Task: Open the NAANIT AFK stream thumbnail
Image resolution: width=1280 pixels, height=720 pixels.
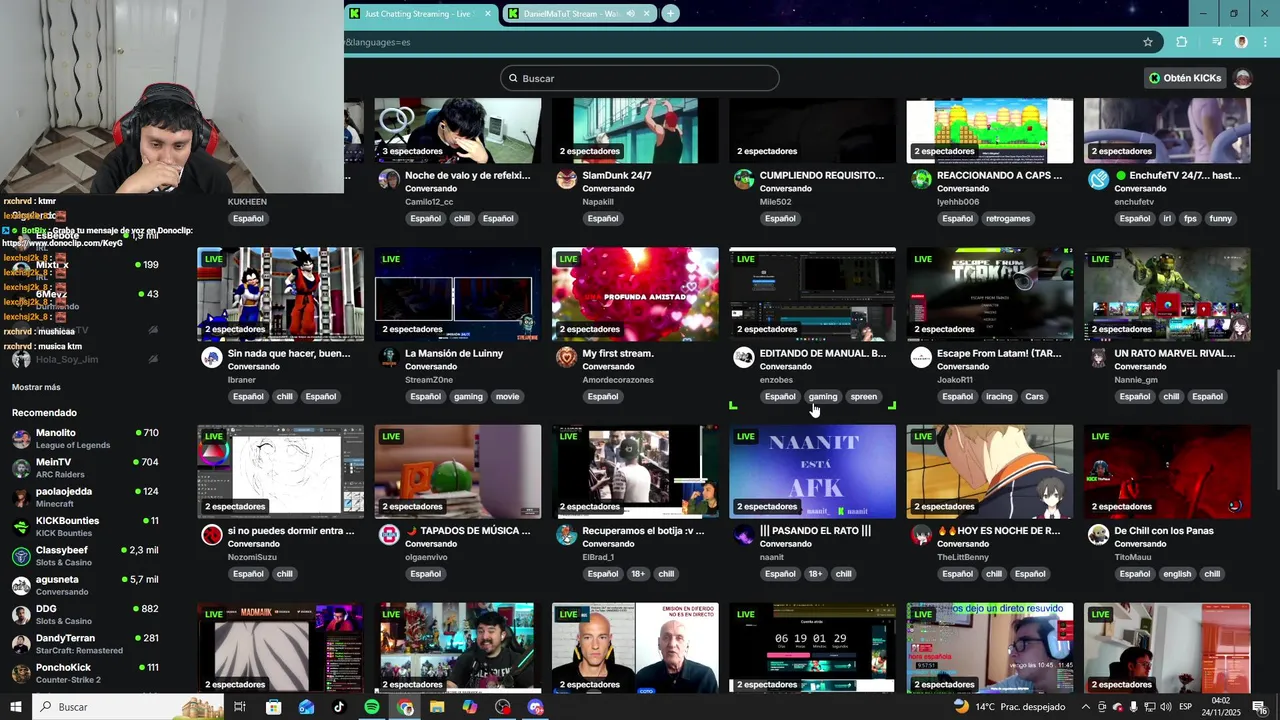Action: [812, 472]
